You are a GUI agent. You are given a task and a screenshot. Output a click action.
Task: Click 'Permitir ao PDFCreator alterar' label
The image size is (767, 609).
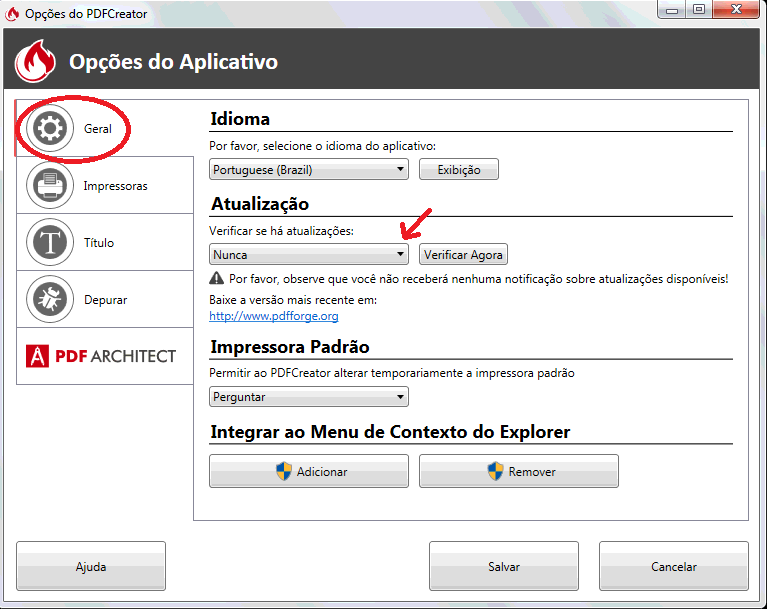coord(392,373)
